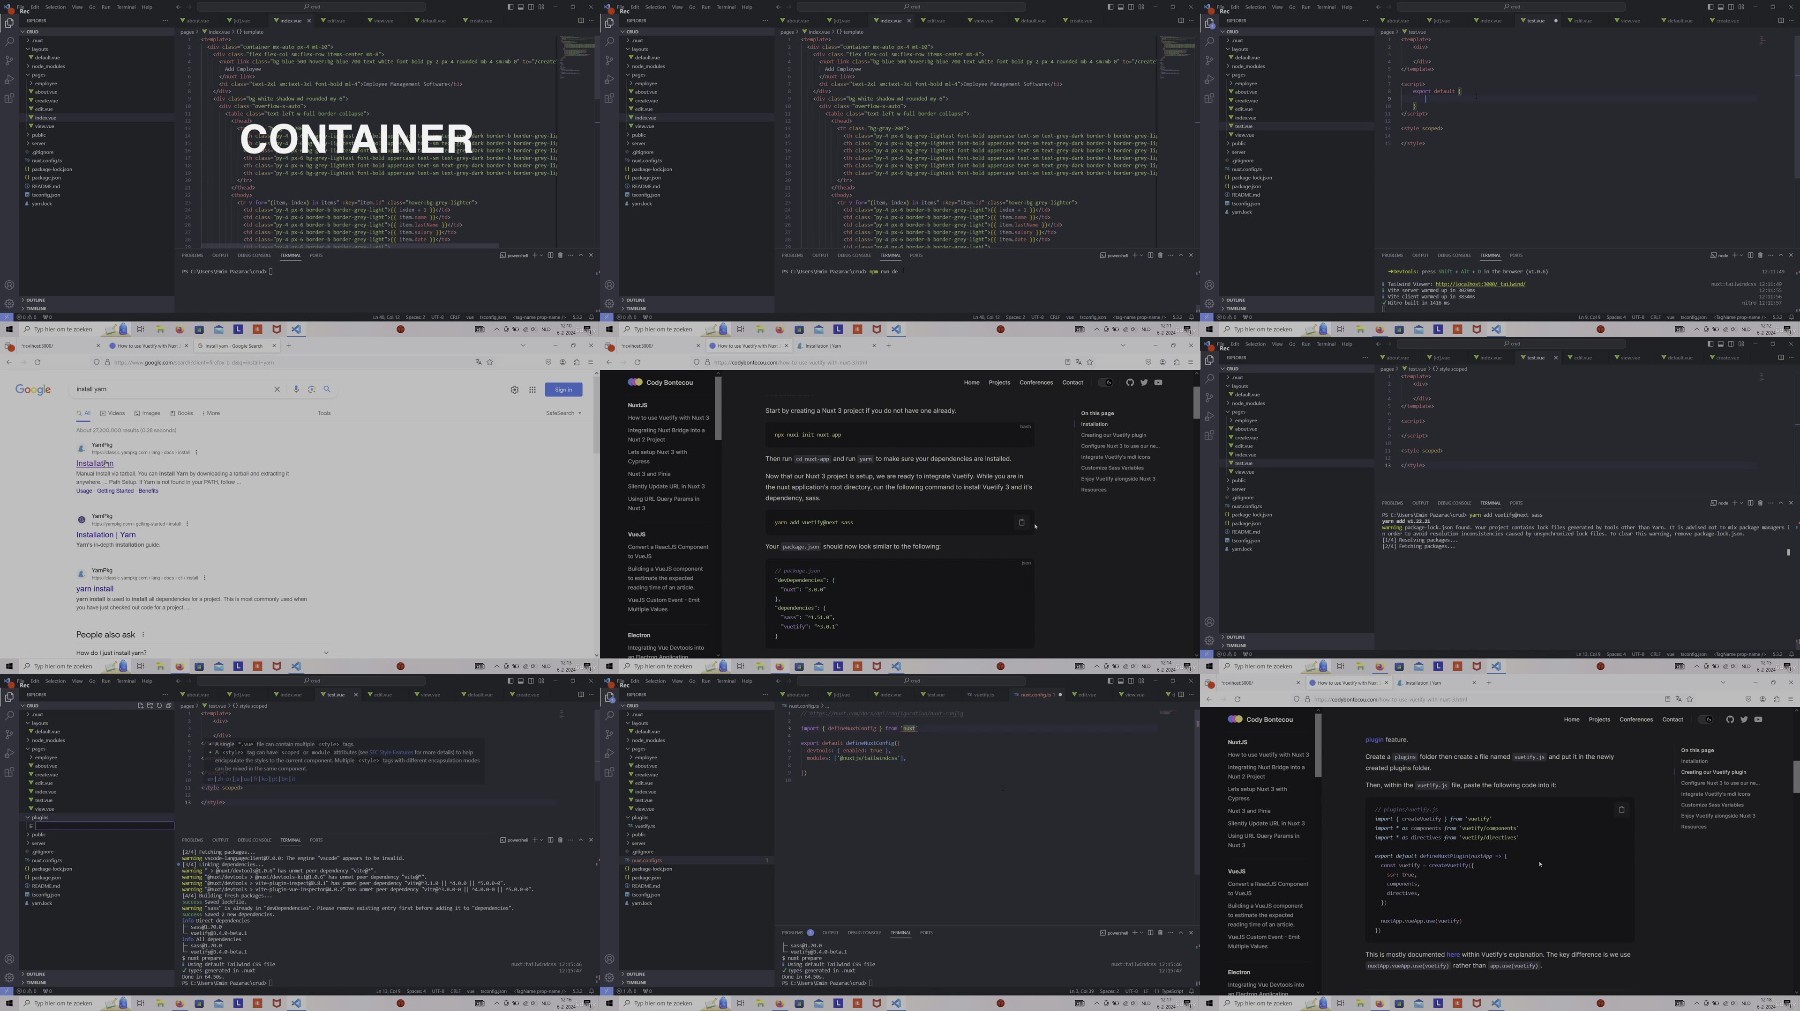The image size is (1800, 1011).
Task: Switch to the Images results tab
Action: click(x=148, y=413)
